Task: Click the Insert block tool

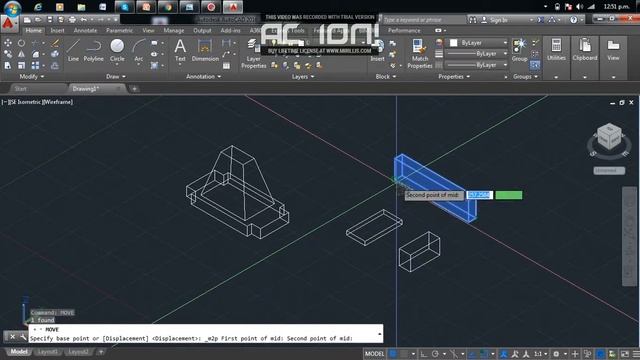Action: (378, 51)
